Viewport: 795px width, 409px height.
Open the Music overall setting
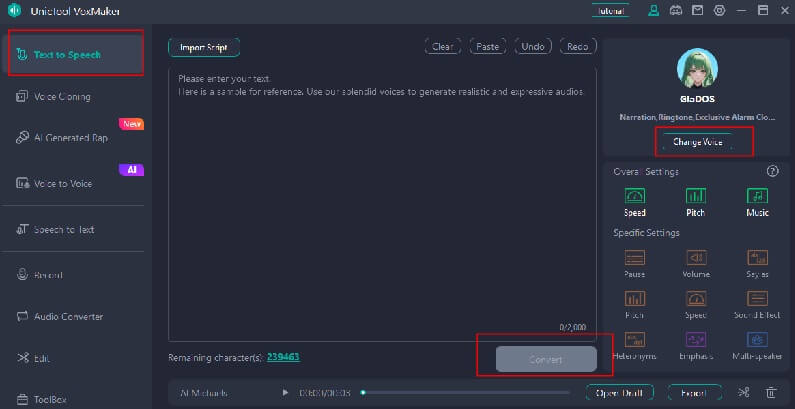pos(757,197)
